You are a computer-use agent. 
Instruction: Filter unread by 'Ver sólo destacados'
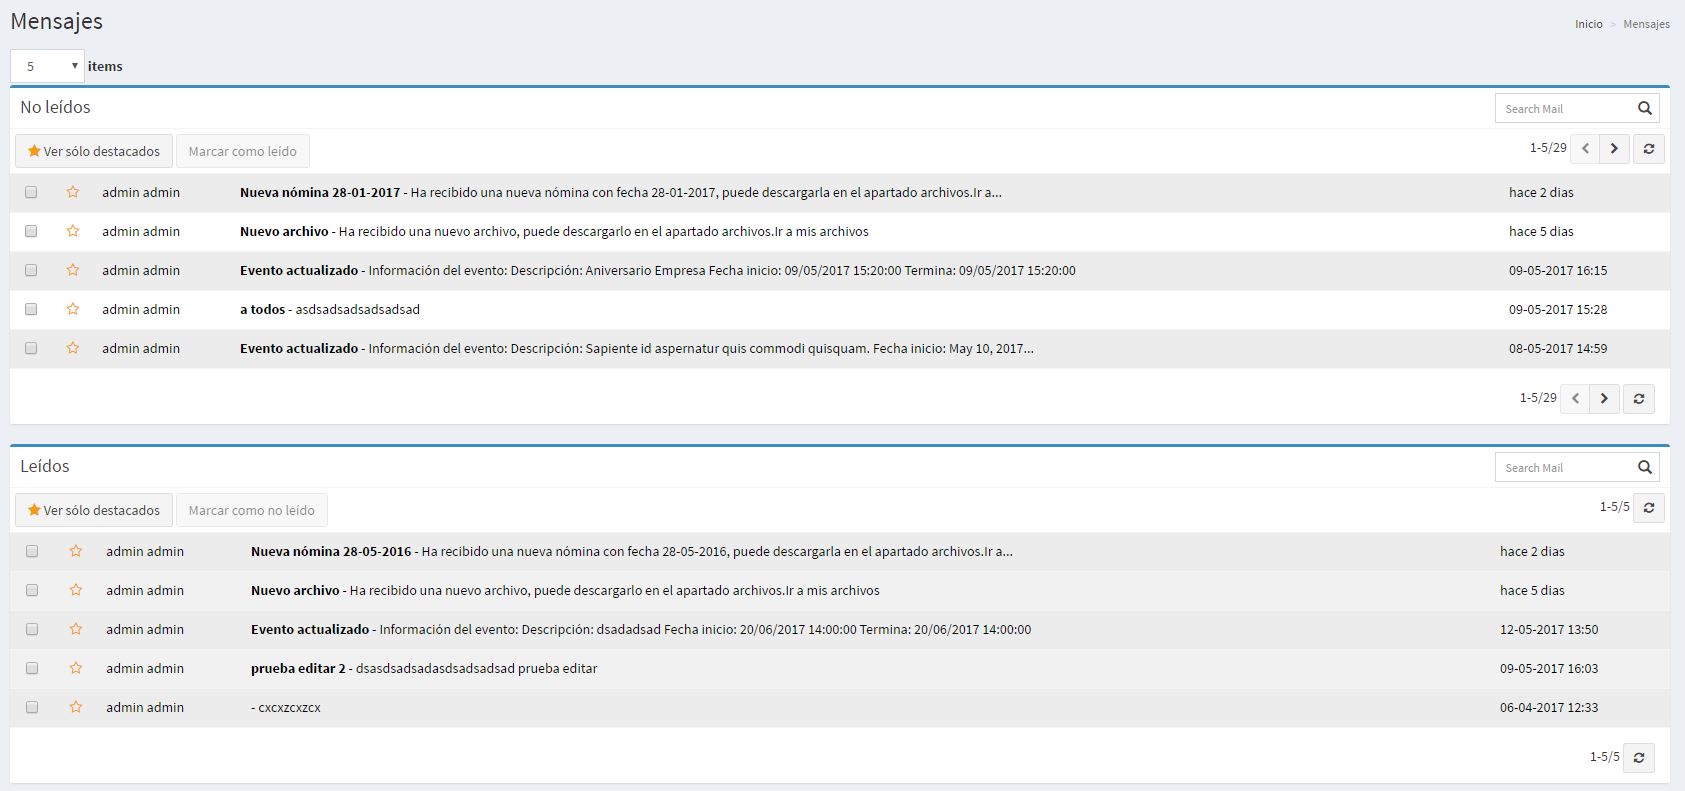pyautogui.click(x=94, y=151)
